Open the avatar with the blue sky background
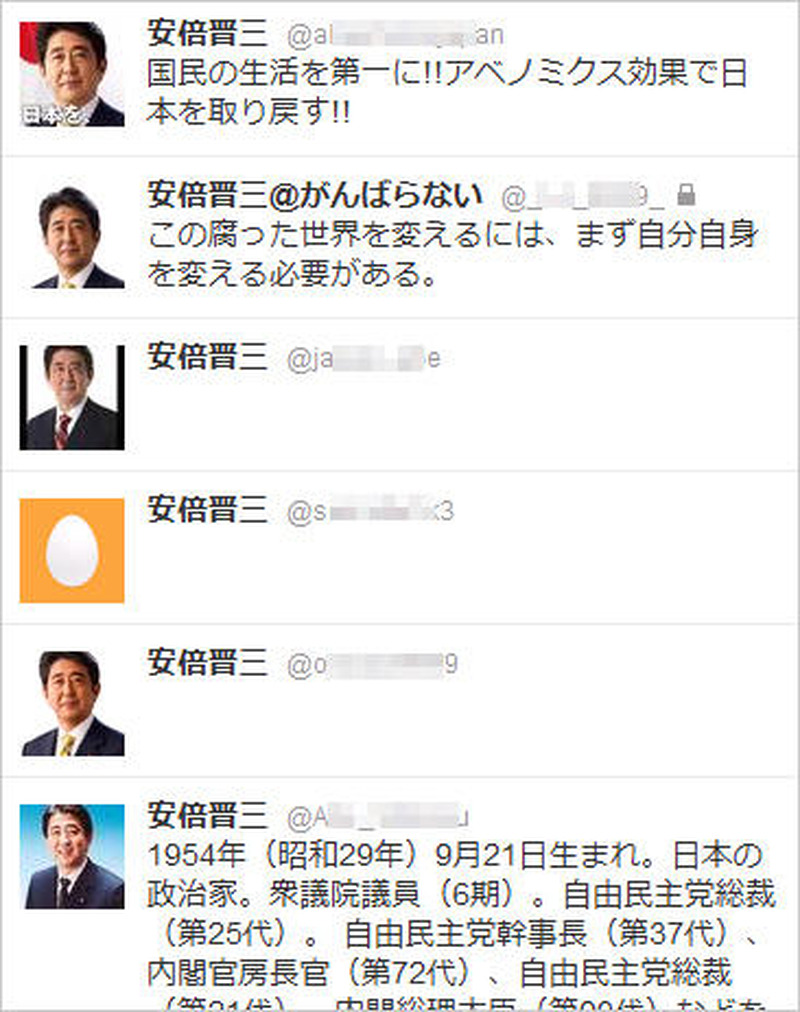This screenshot has width=800, height=1012. 72,856
